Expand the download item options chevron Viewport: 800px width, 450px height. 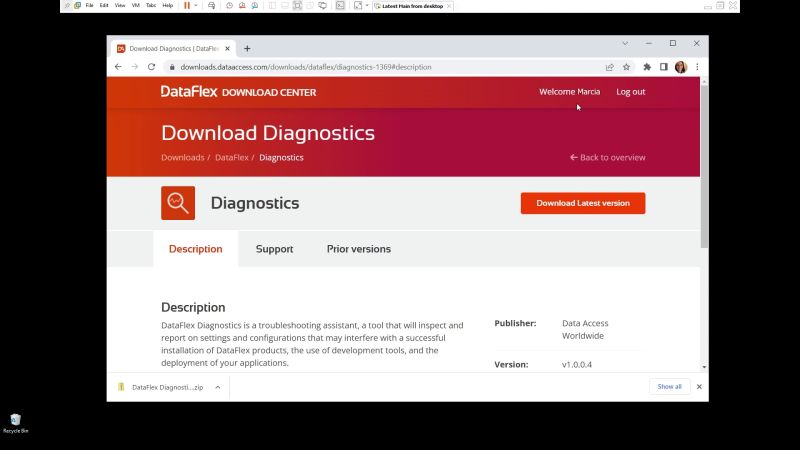pos(218,387)
